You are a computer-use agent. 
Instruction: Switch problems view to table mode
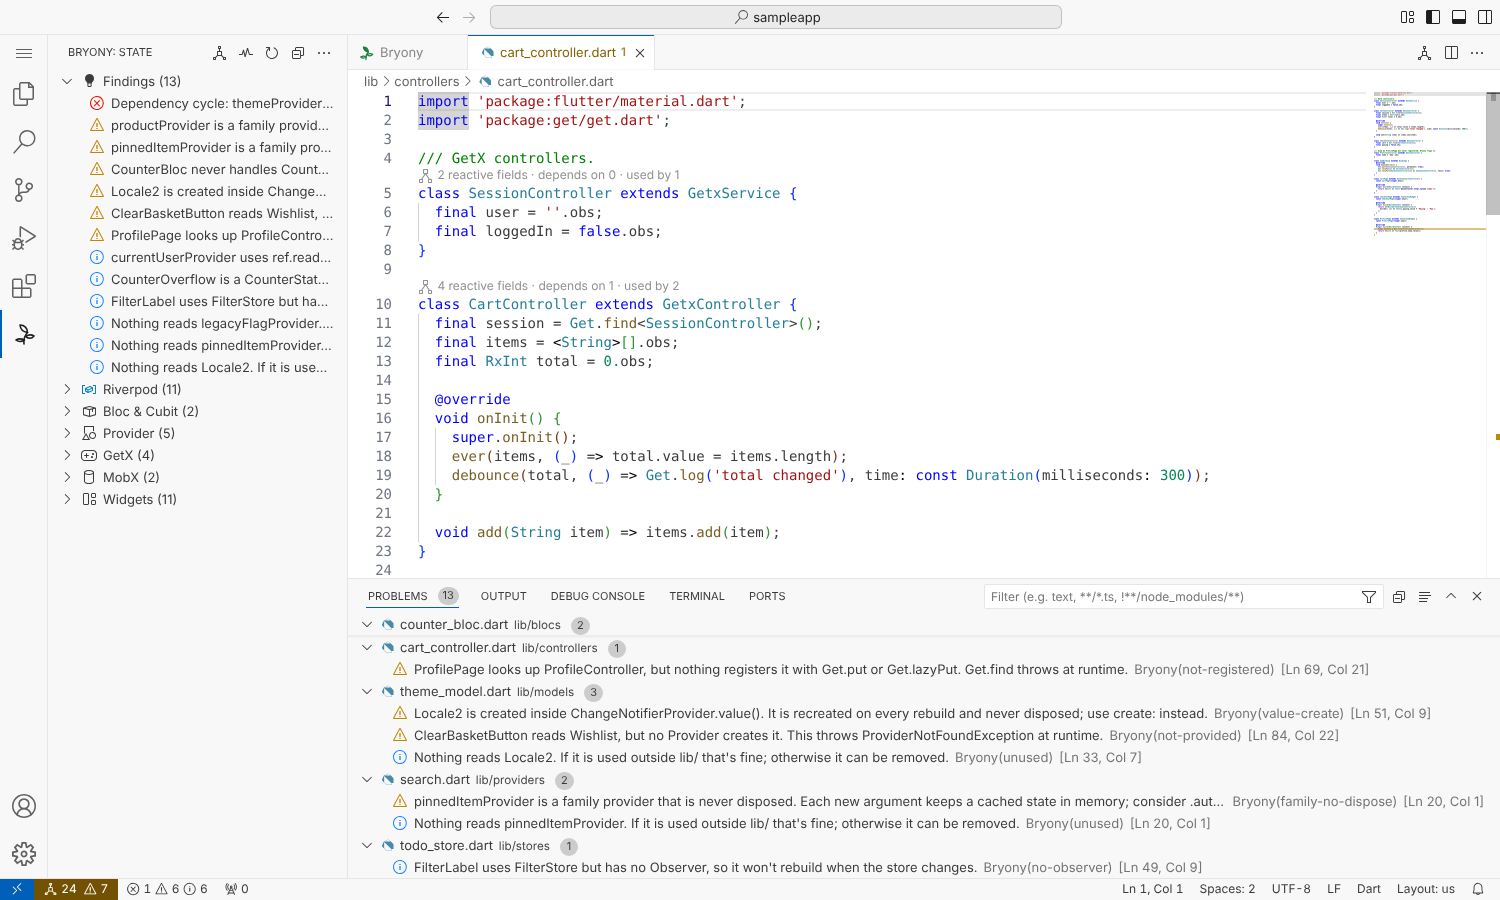click(1425, 597)
